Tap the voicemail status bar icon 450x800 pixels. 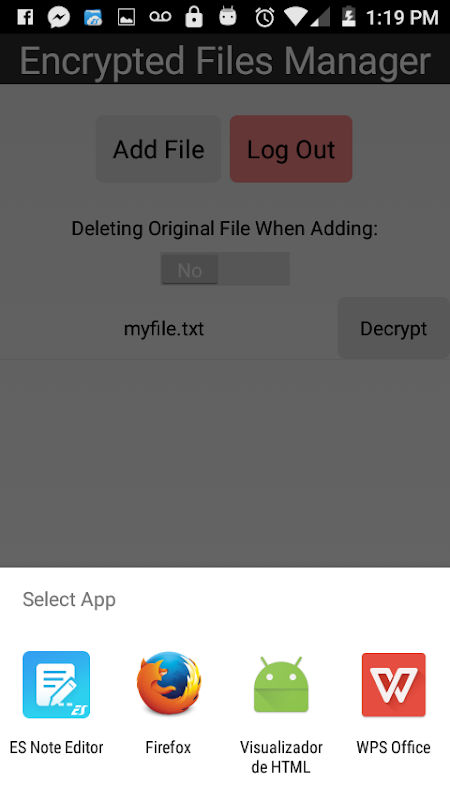tap(160, 17)
